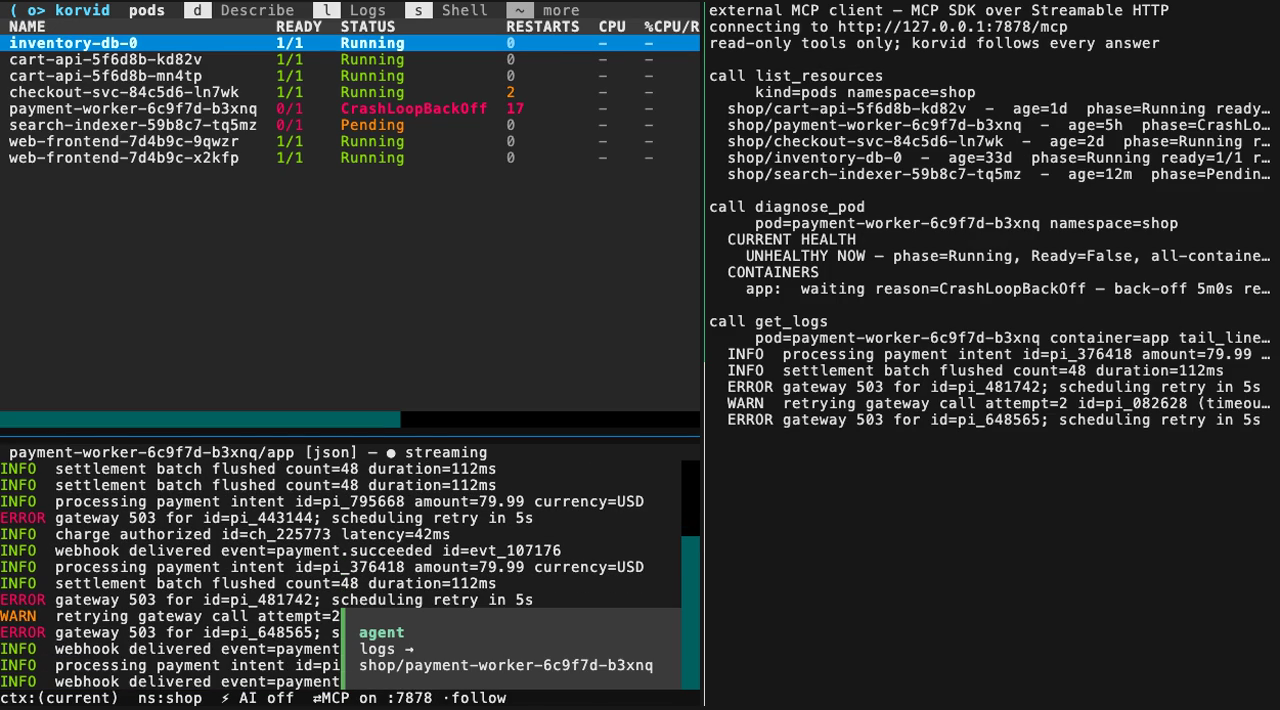
Task: Click the 'call list_resources' entry
Action: [796, 76]
